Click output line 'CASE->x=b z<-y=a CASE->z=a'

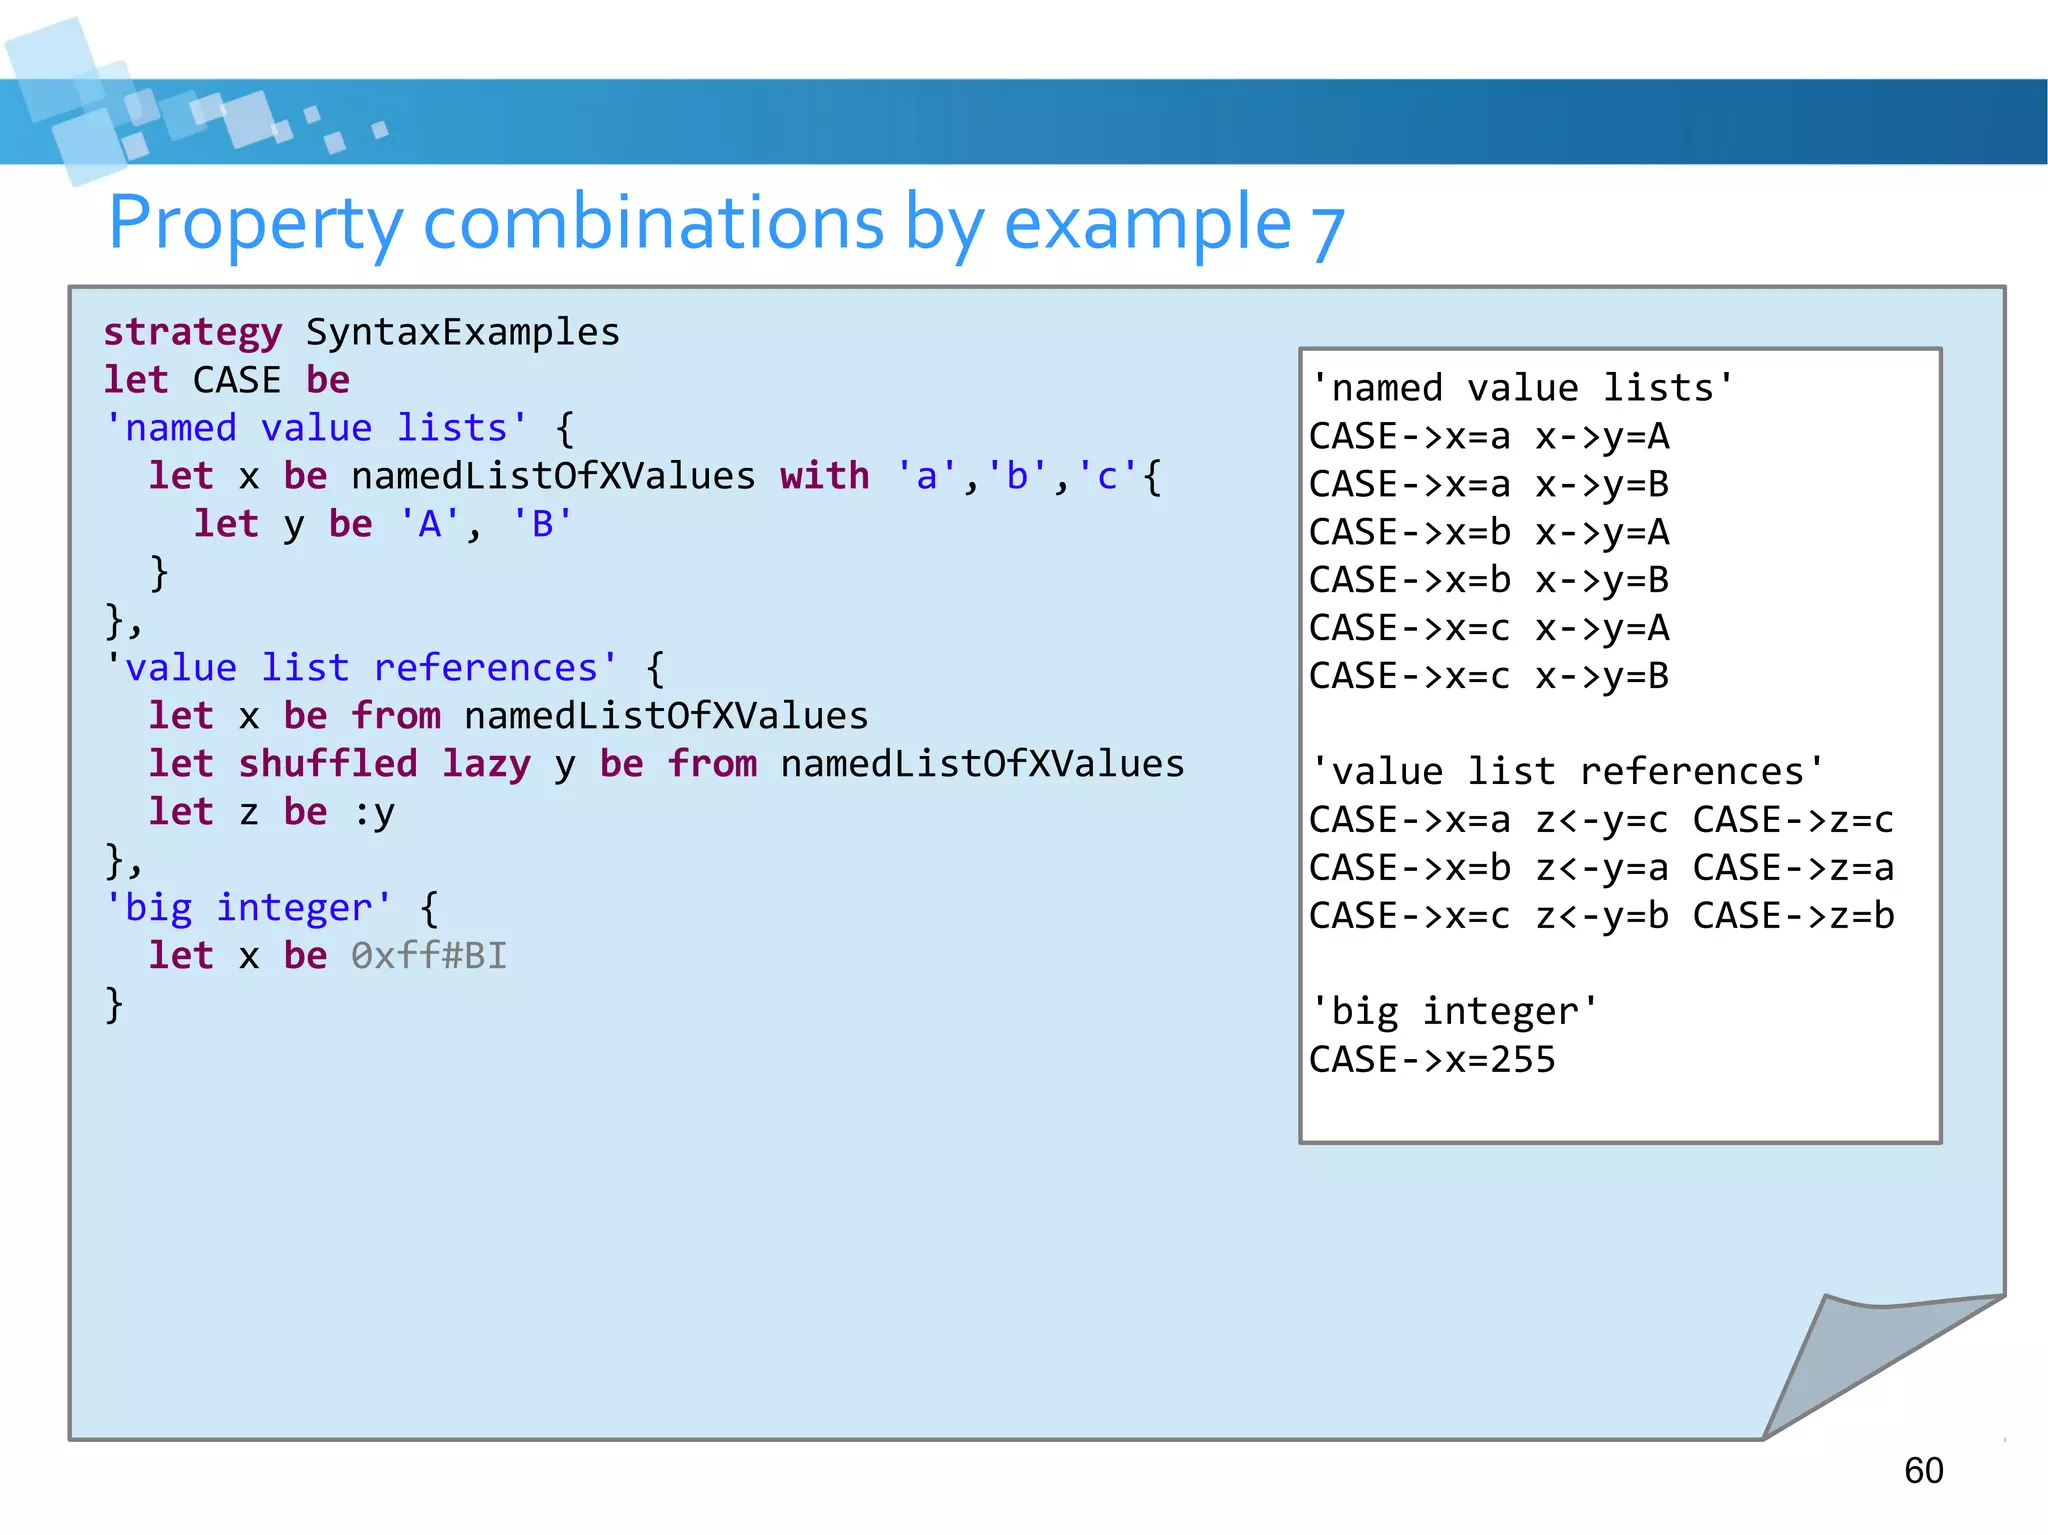pos(1601,868)
